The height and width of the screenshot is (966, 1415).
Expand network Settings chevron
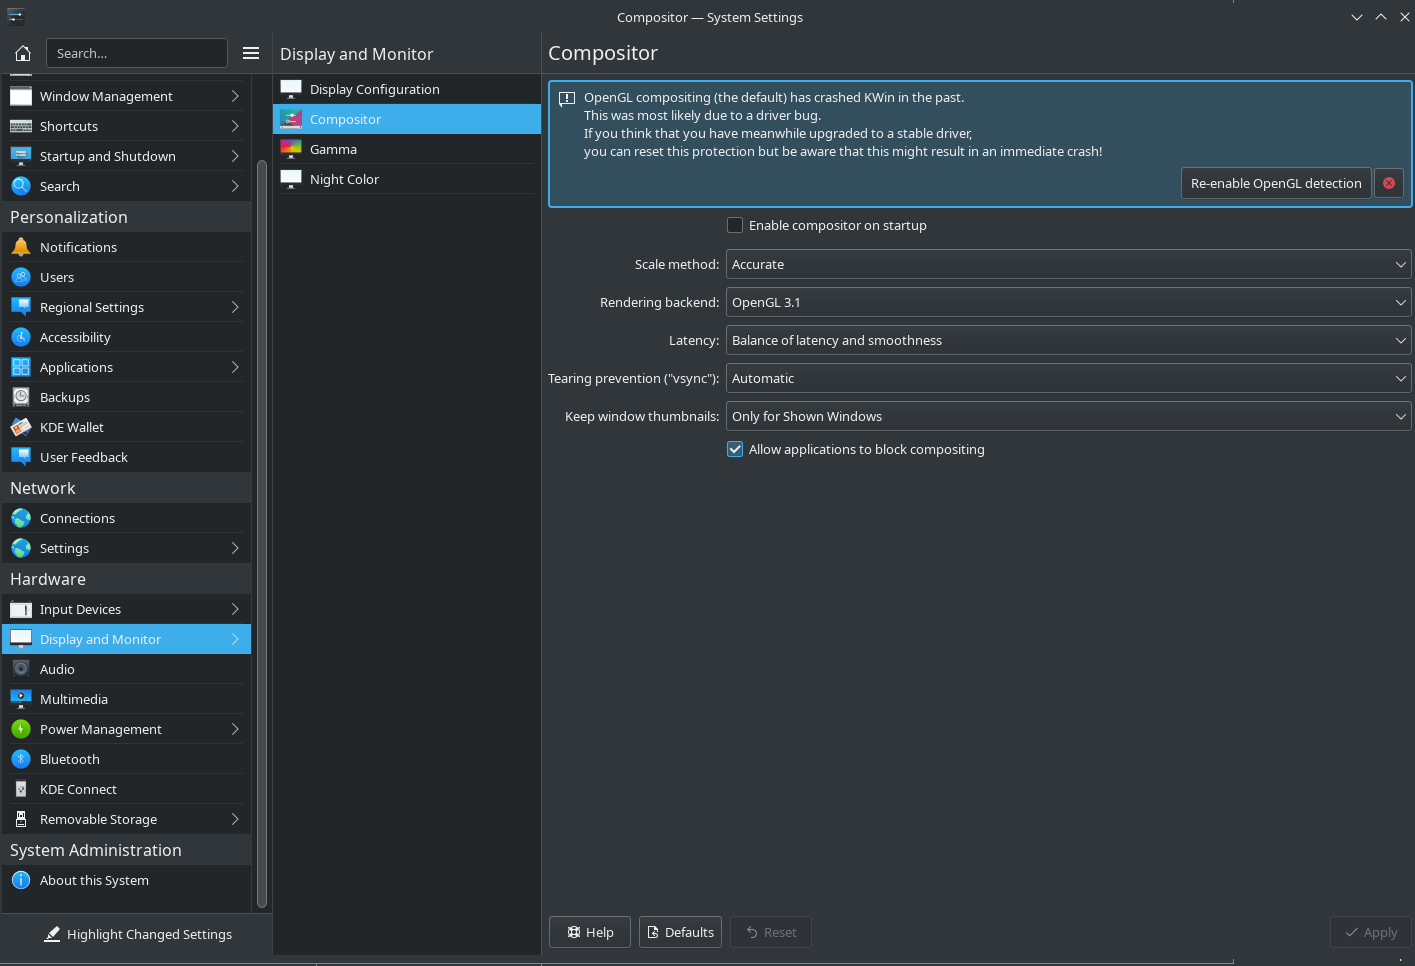[235, 548]
